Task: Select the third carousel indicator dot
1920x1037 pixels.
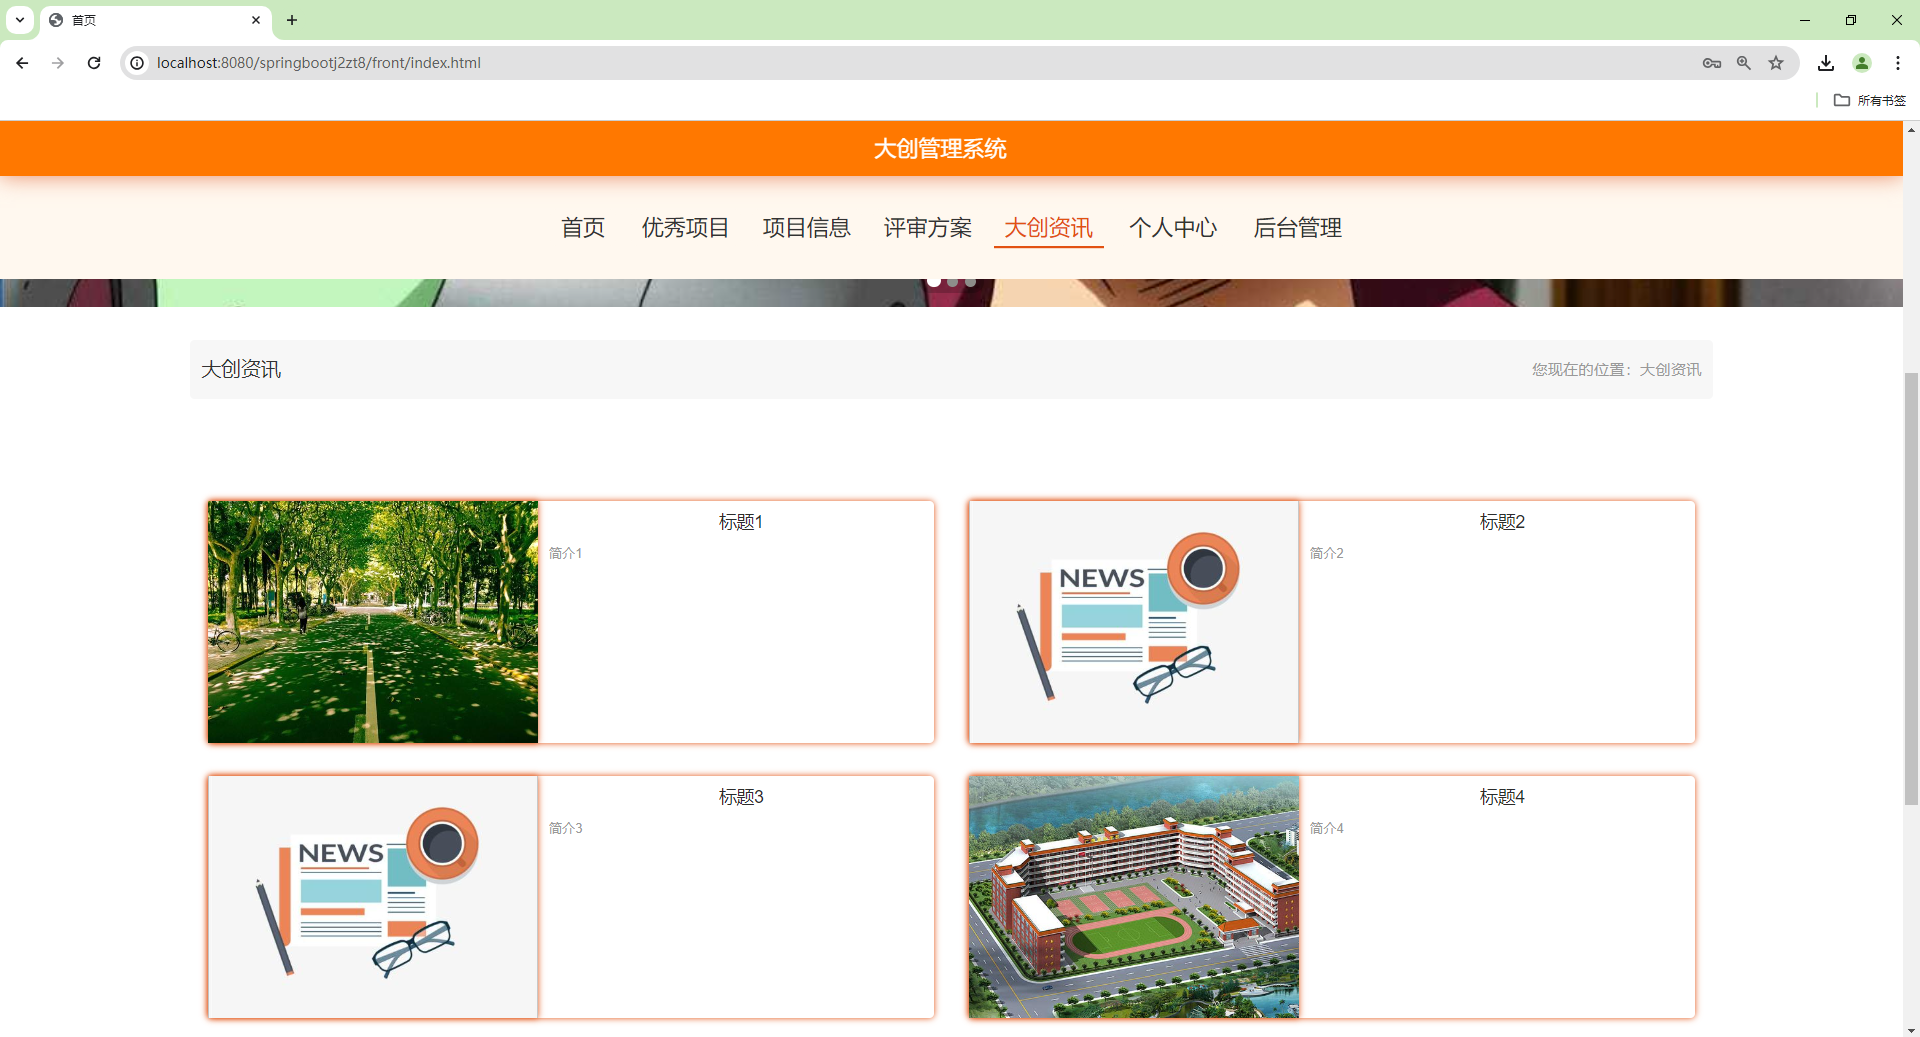Action: (x=970, y=281)
